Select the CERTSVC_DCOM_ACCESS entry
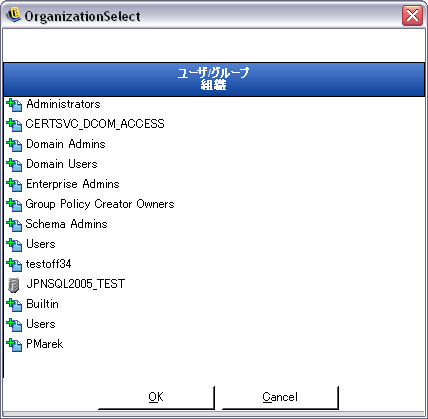This screenshot has height=419, width=428. 95,124
